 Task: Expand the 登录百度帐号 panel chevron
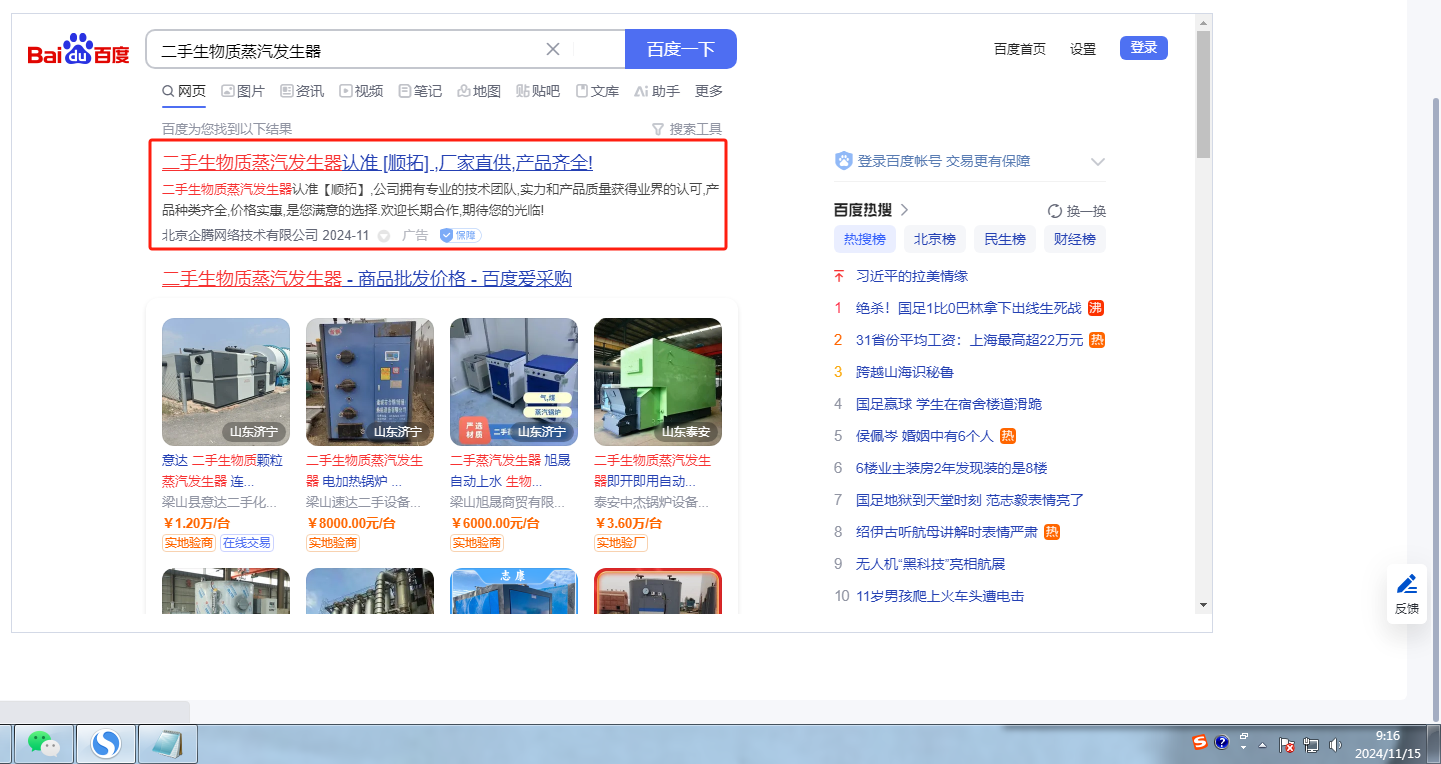1097,162
